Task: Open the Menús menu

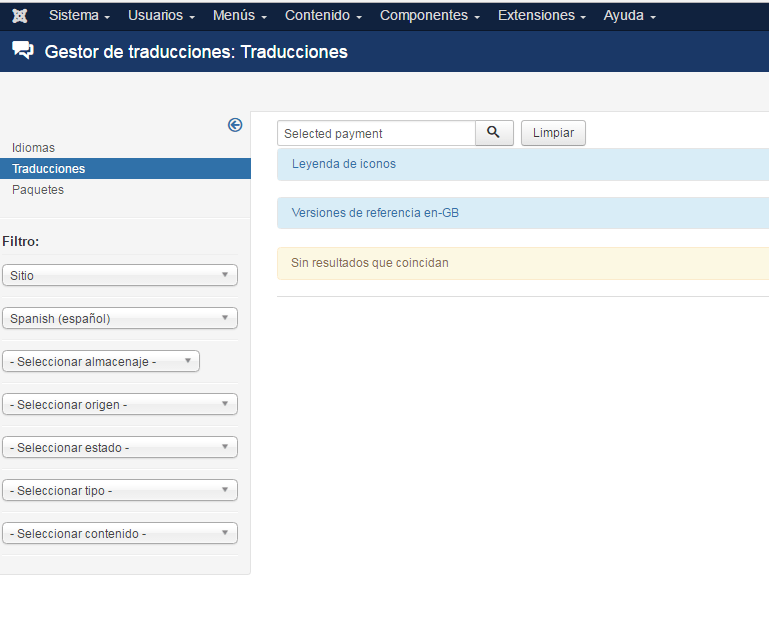Action: [239, 16]
